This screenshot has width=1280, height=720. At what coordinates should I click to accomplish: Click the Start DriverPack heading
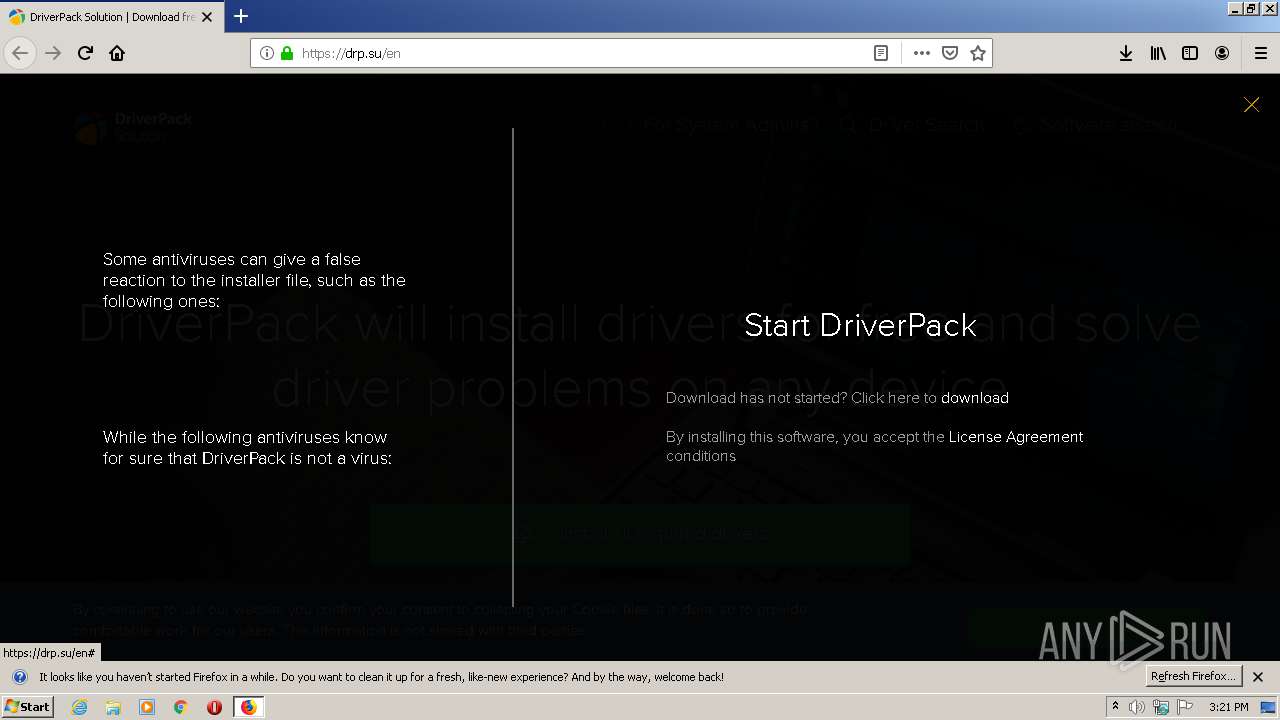(860, 325)
